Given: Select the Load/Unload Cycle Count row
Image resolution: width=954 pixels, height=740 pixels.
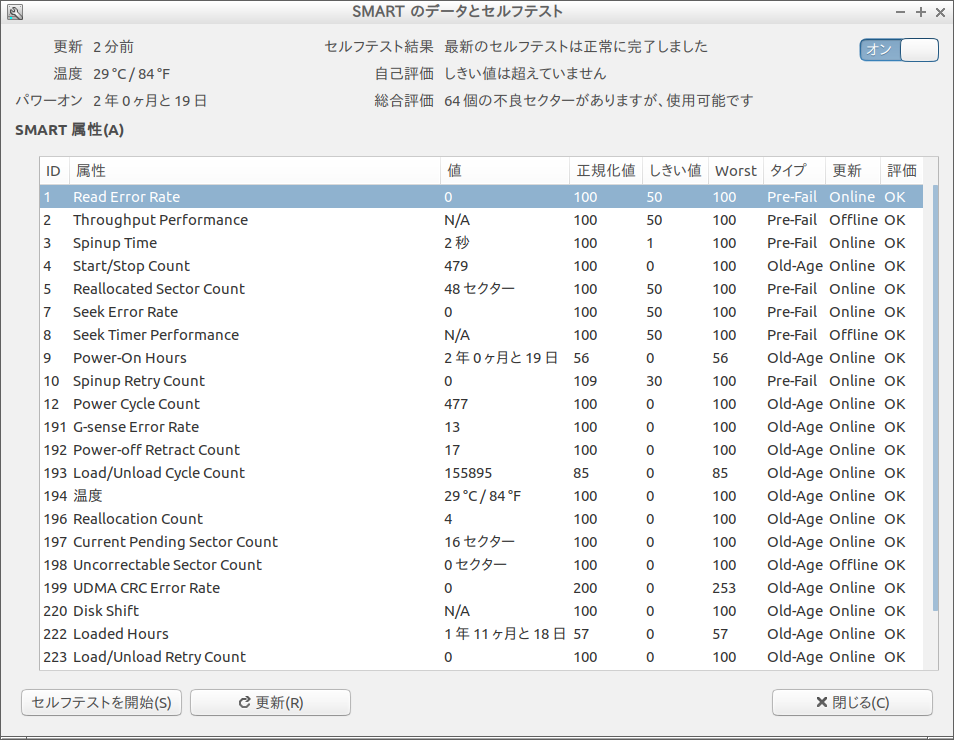Looking at the screenshot, I should [481, 473].
